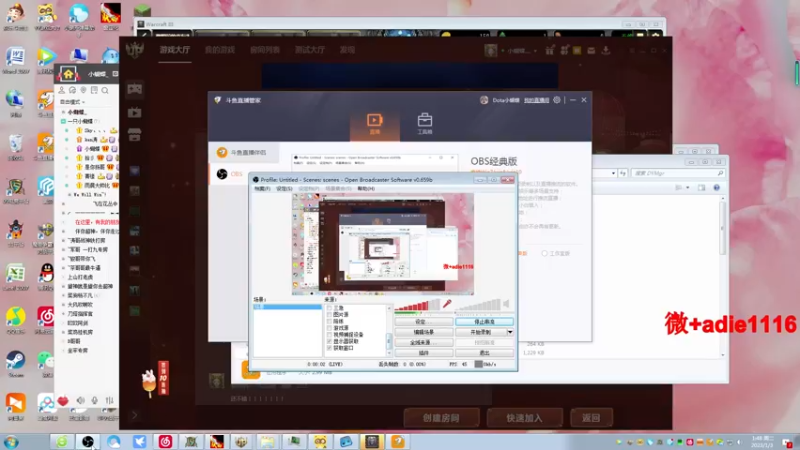Open the 设定(S) menu in OBS

click(x=284, y=189)
